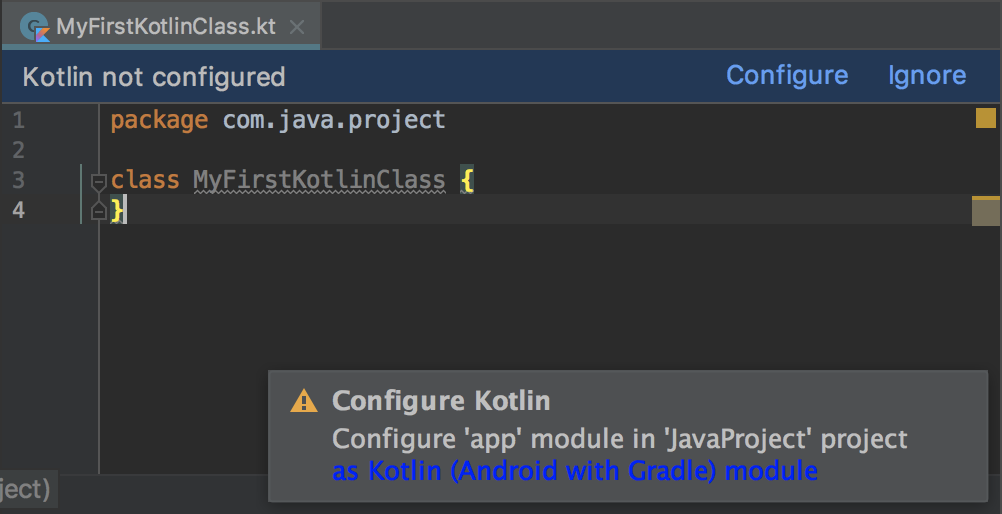Click the highlighted opening brace on line 3
Screen dimensions: 1002x514
pyautogui.click(x=466, y=181)
